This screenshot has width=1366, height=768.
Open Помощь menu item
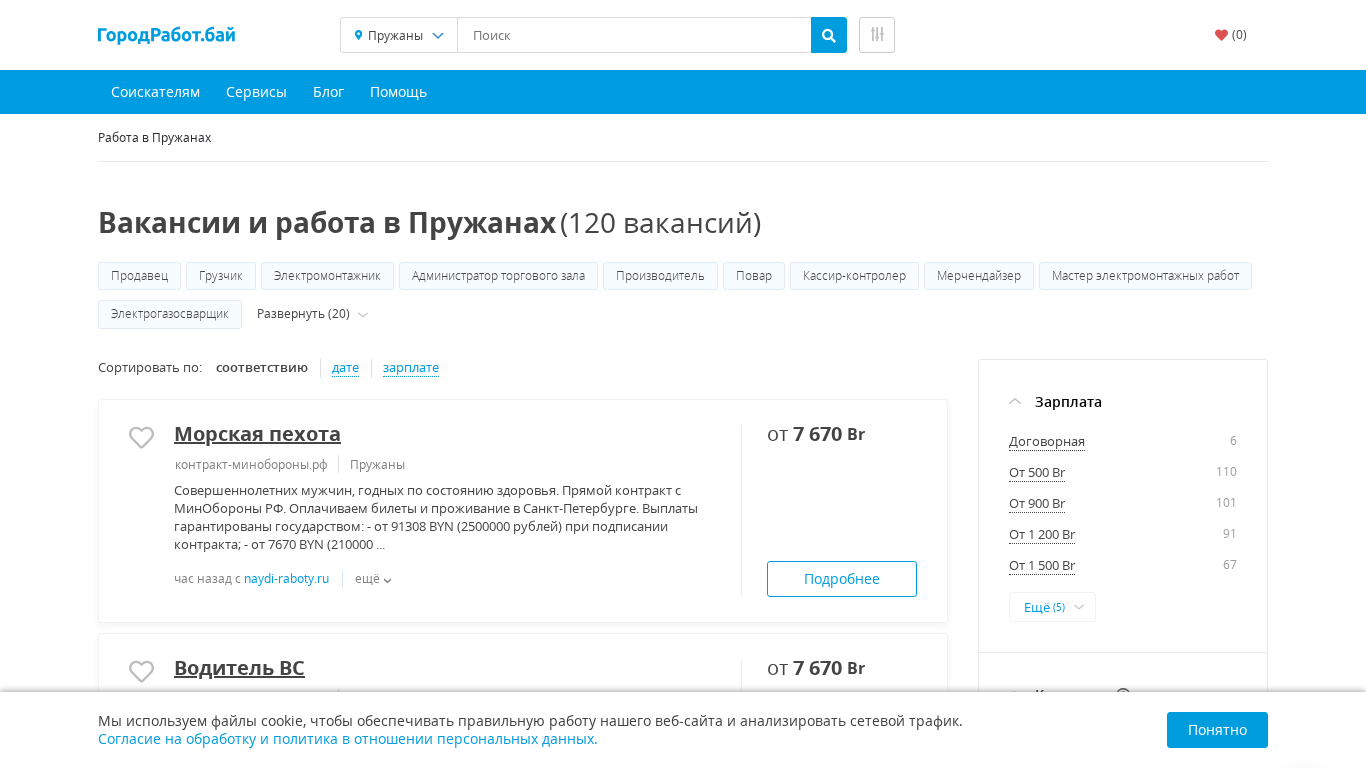click(x=398, y=92)
